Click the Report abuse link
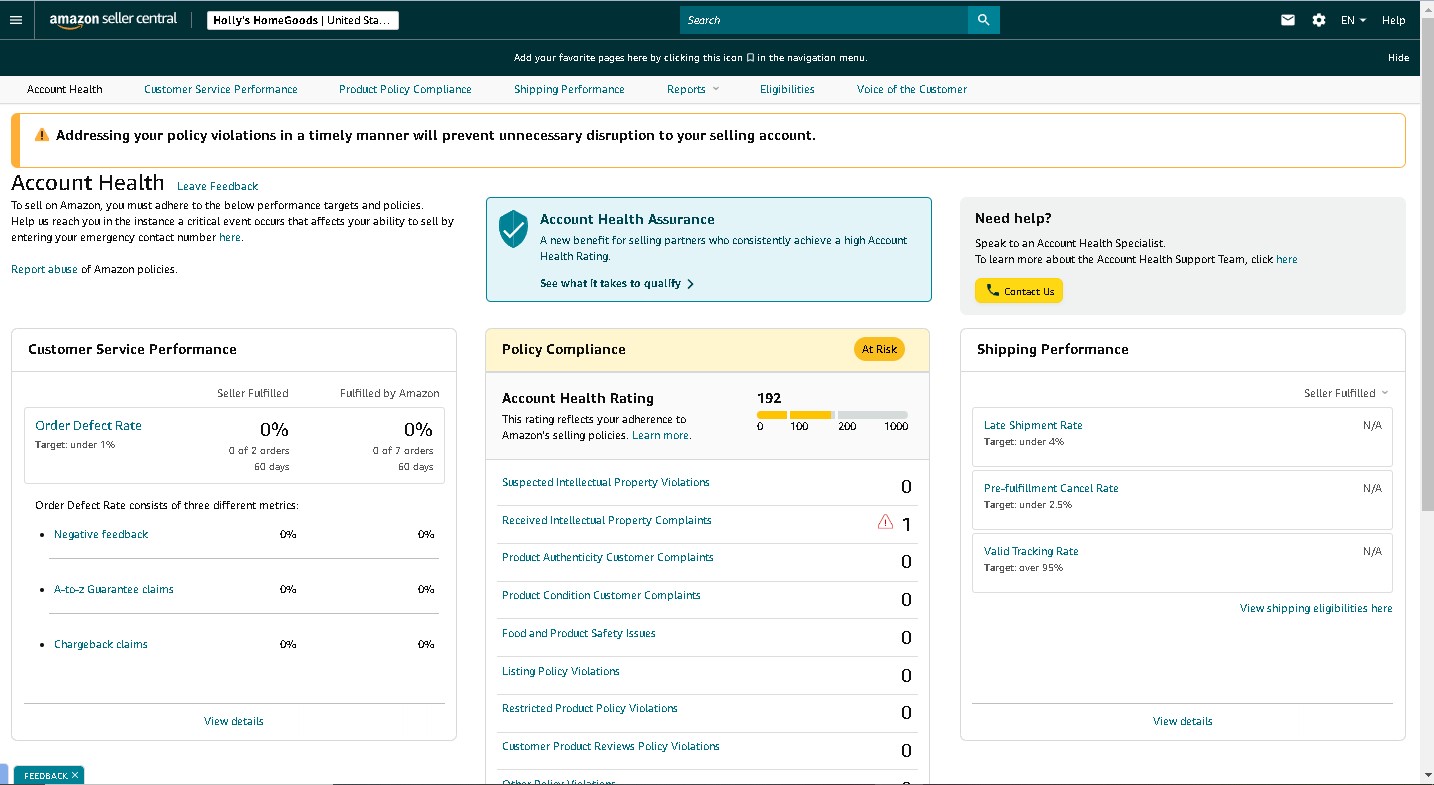This screenshot has height=785, width=1434. point(44,269)
